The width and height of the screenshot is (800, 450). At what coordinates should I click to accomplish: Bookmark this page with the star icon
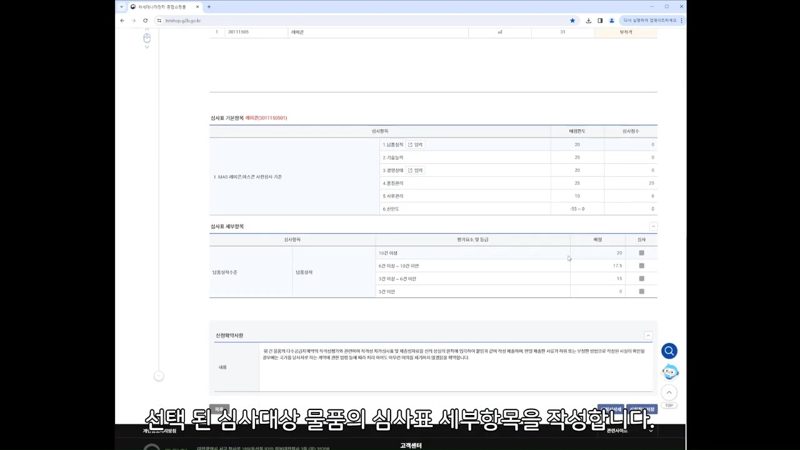[x=572, y=21]
